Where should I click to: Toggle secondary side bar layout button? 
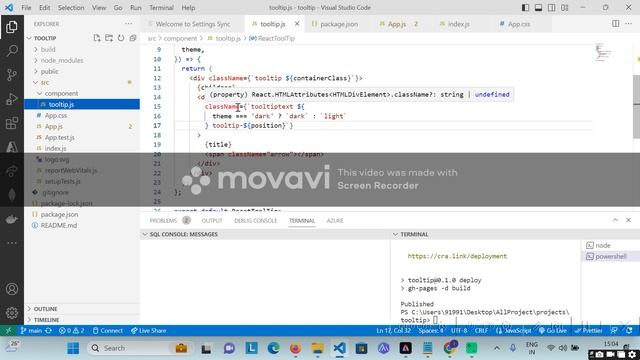pyautogui.click(x=551, y=8)
